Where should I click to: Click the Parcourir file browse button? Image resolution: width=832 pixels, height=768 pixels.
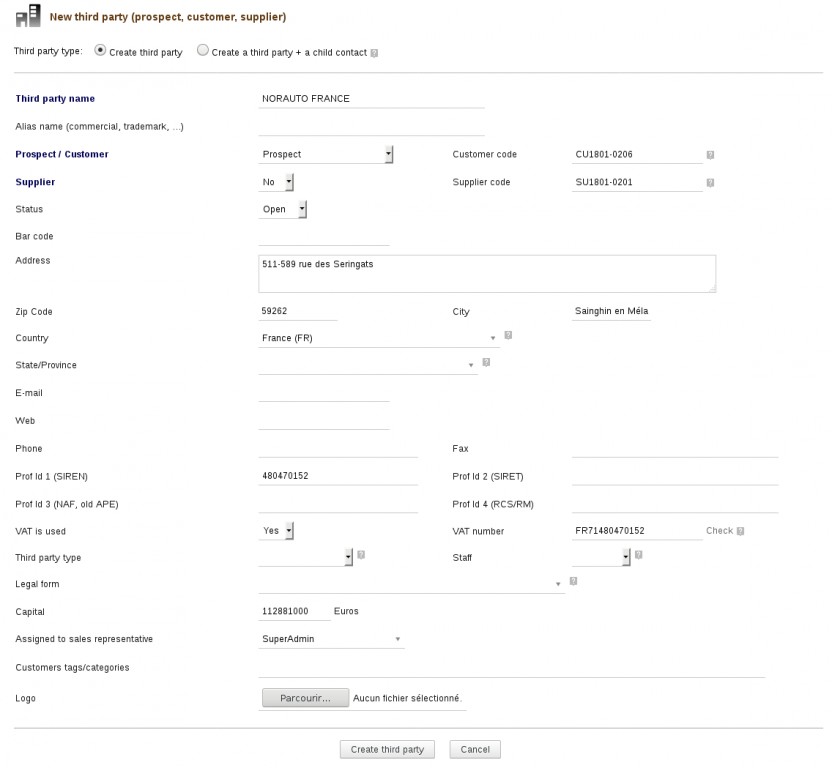click(x=305, y=698)
